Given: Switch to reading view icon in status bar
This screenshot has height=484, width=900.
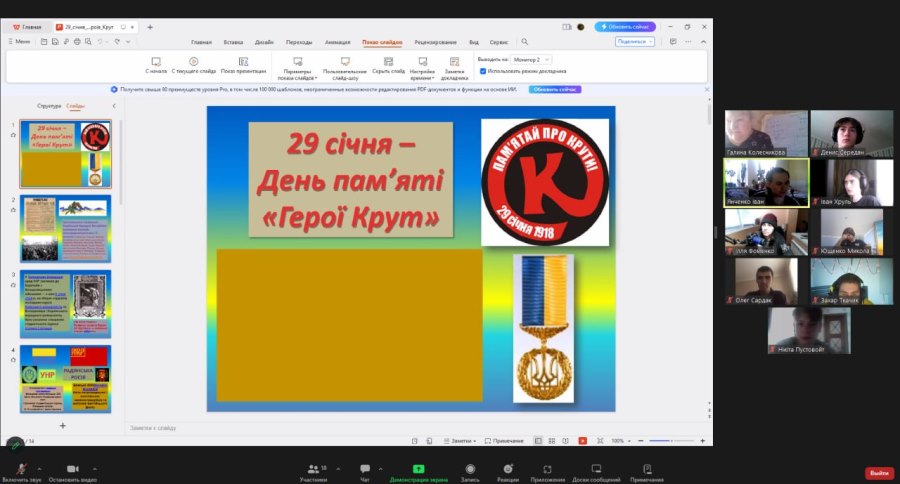Looking at the screenshot, I should 565,441.
